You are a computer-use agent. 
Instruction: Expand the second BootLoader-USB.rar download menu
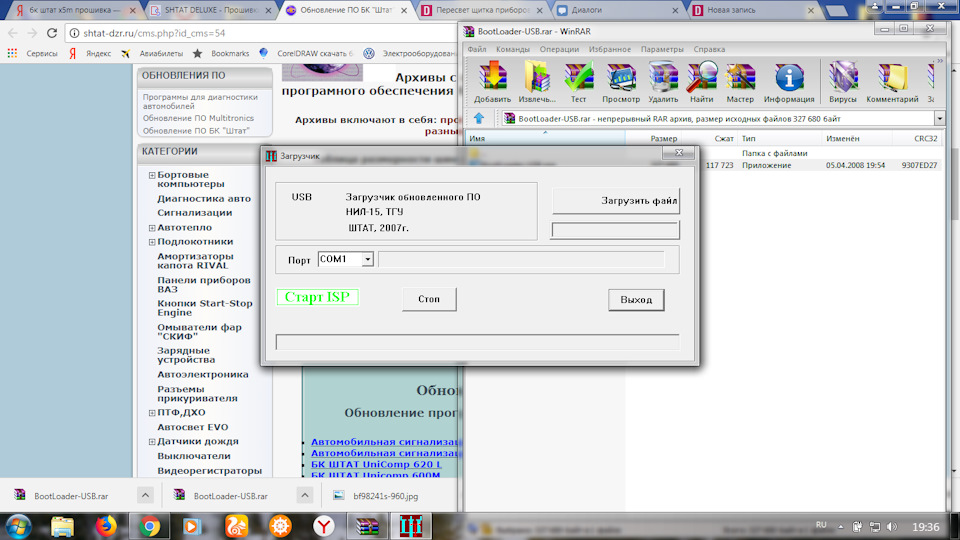(x=305, y=495)
